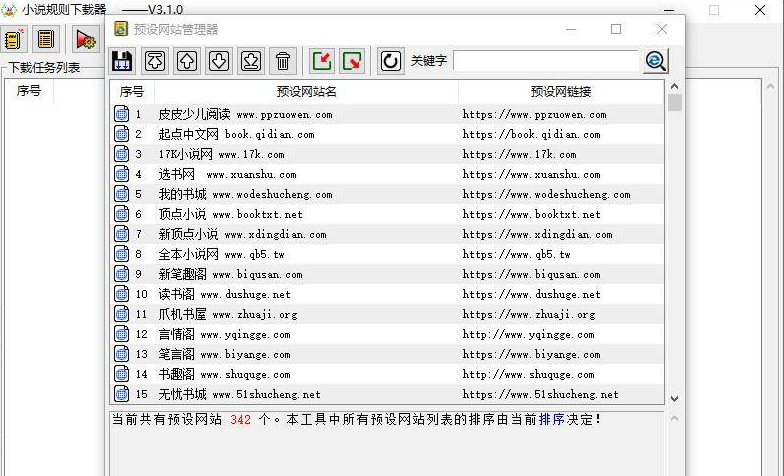
Task: Move selected site to bottom
Action: point(250,61)
